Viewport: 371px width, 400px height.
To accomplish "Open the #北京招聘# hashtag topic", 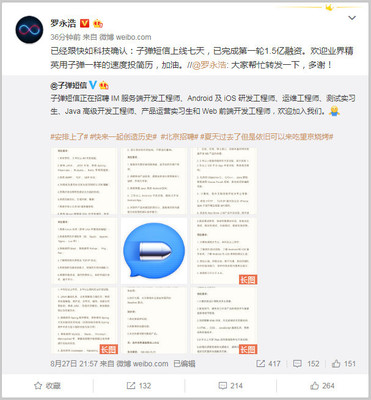I will point(179,137).
